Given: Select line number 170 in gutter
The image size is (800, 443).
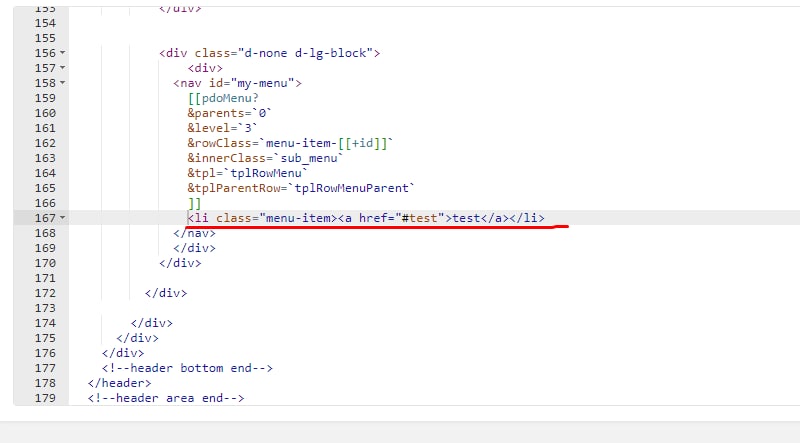Looking at the screenshot, I should tap(45, 263).
